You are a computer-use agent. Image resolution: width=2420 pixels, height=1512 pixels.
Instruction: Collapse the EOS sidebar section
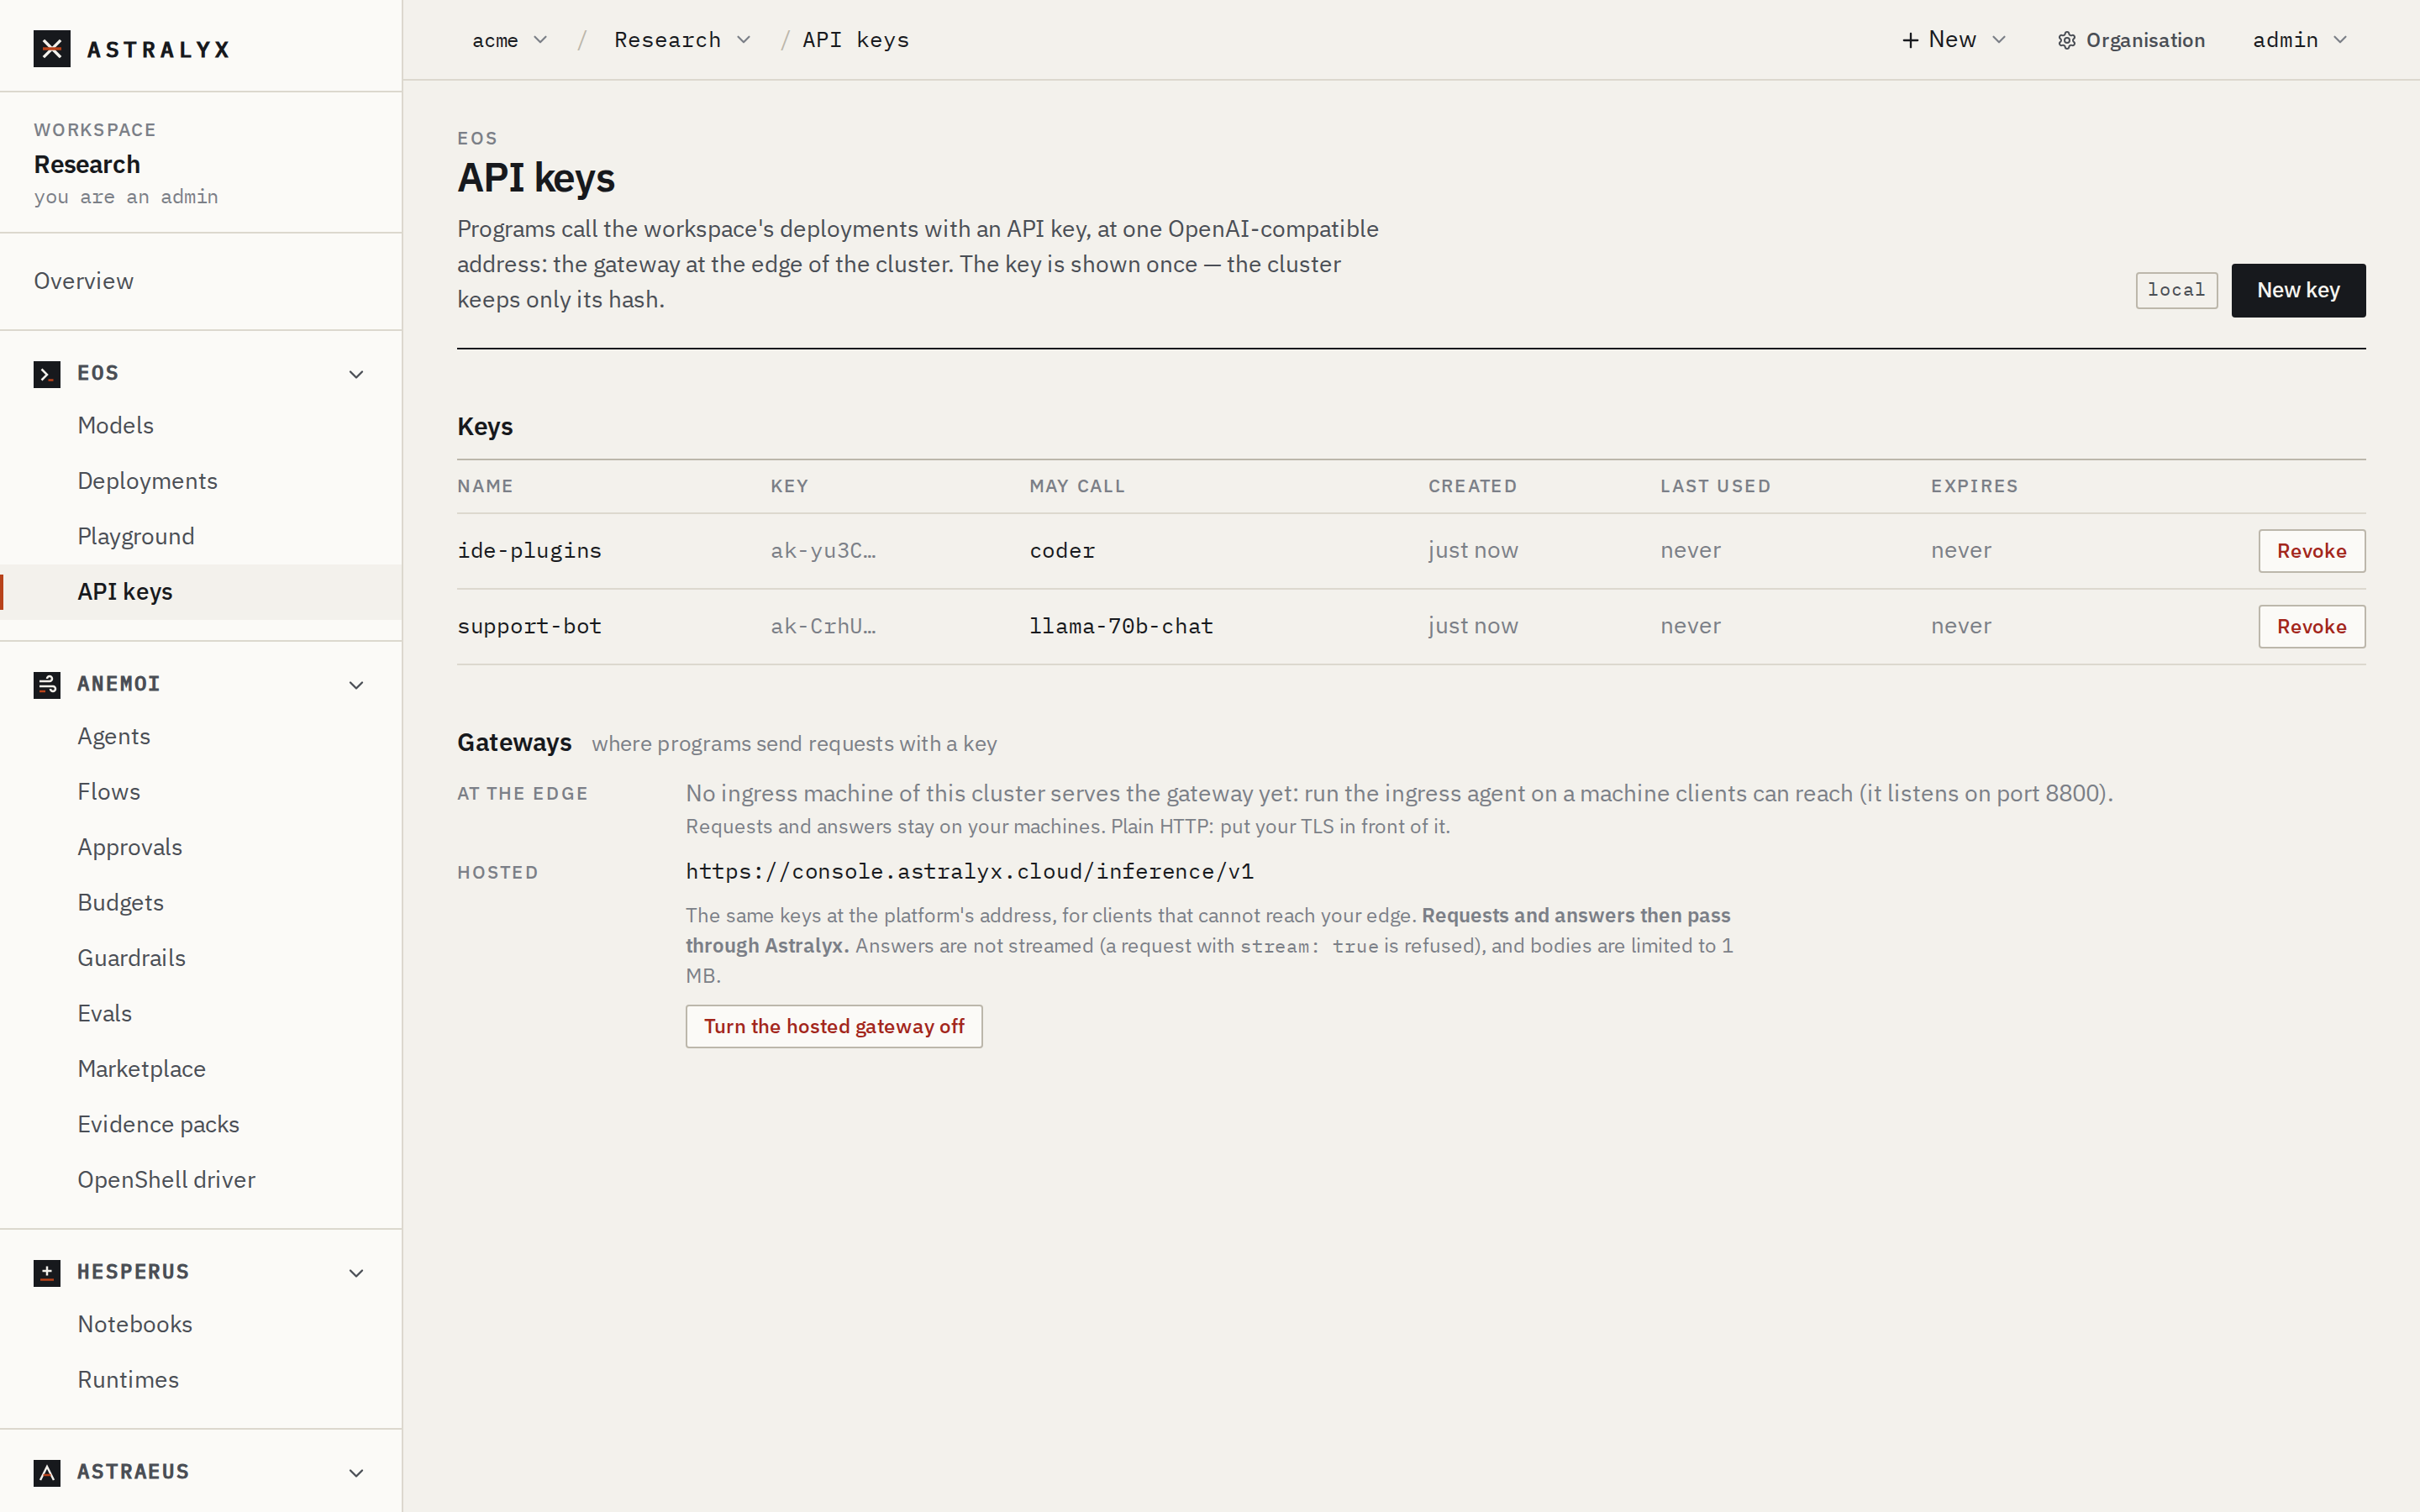click(x=356, y=374)
